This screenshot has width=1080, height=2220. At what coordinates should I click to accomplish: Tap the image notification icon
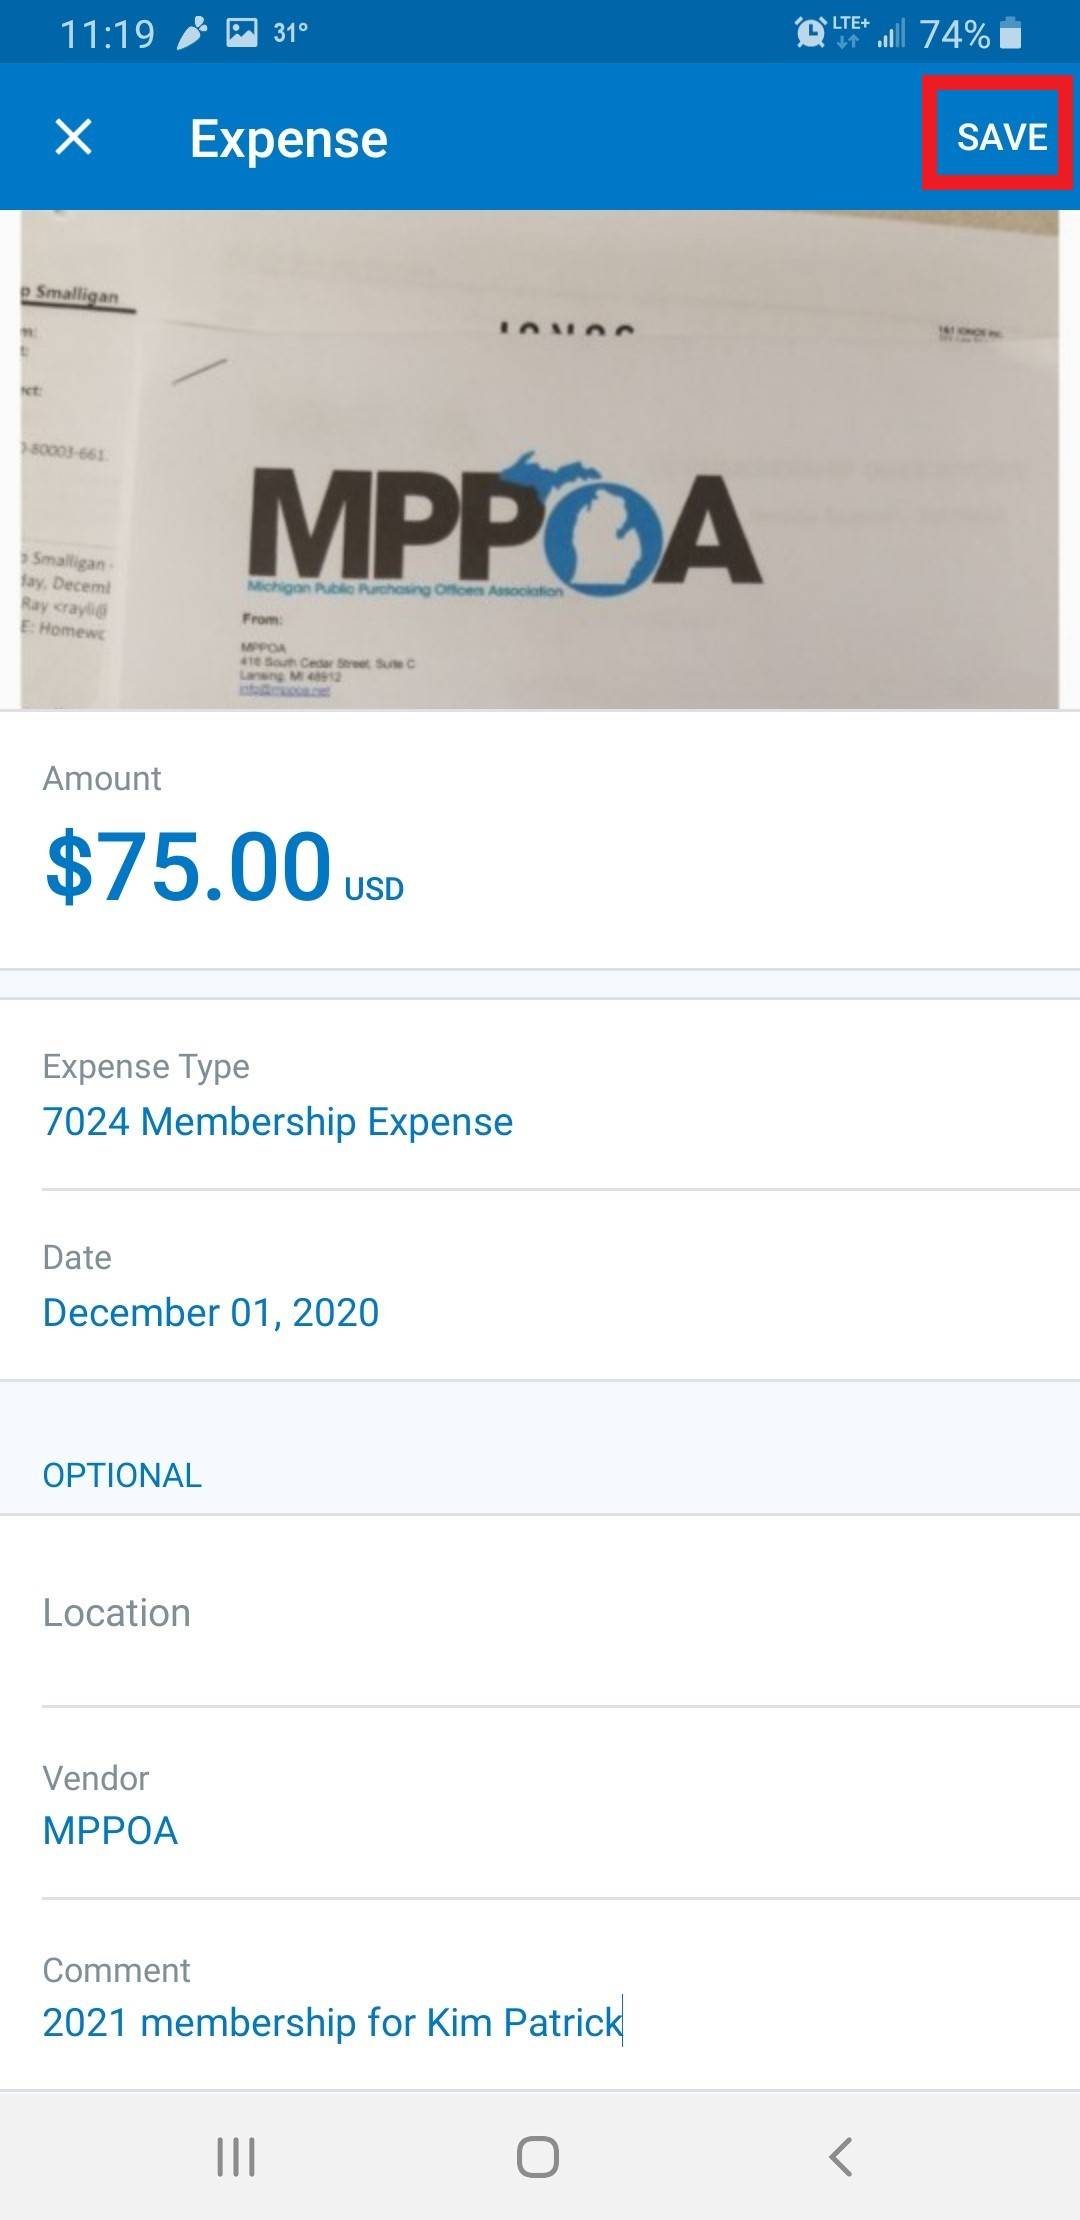[241, 33]
